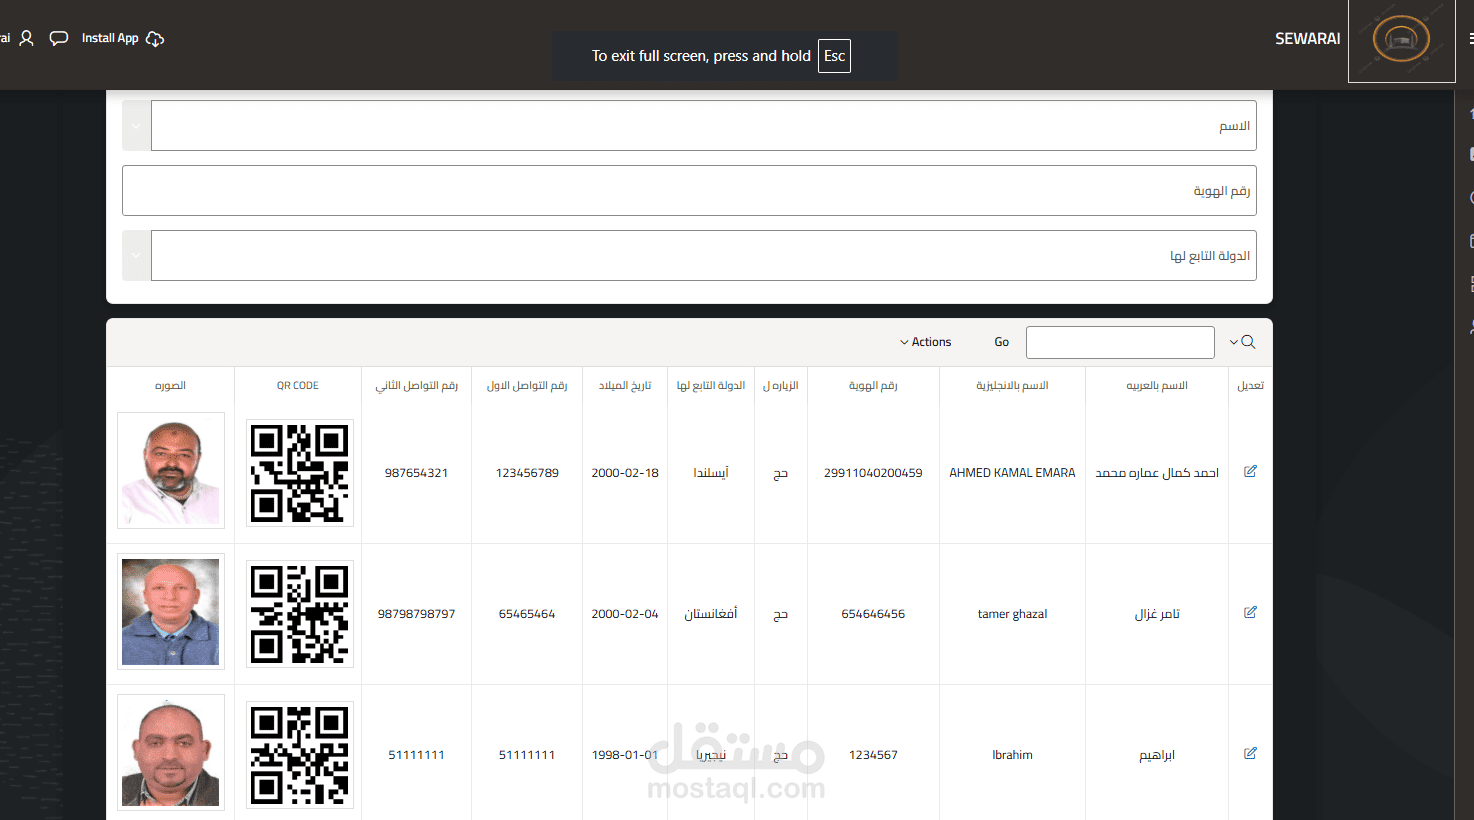Select country cell أفغانستان
This screenshot has height=820, width=1474.
[x=711, y=614]
